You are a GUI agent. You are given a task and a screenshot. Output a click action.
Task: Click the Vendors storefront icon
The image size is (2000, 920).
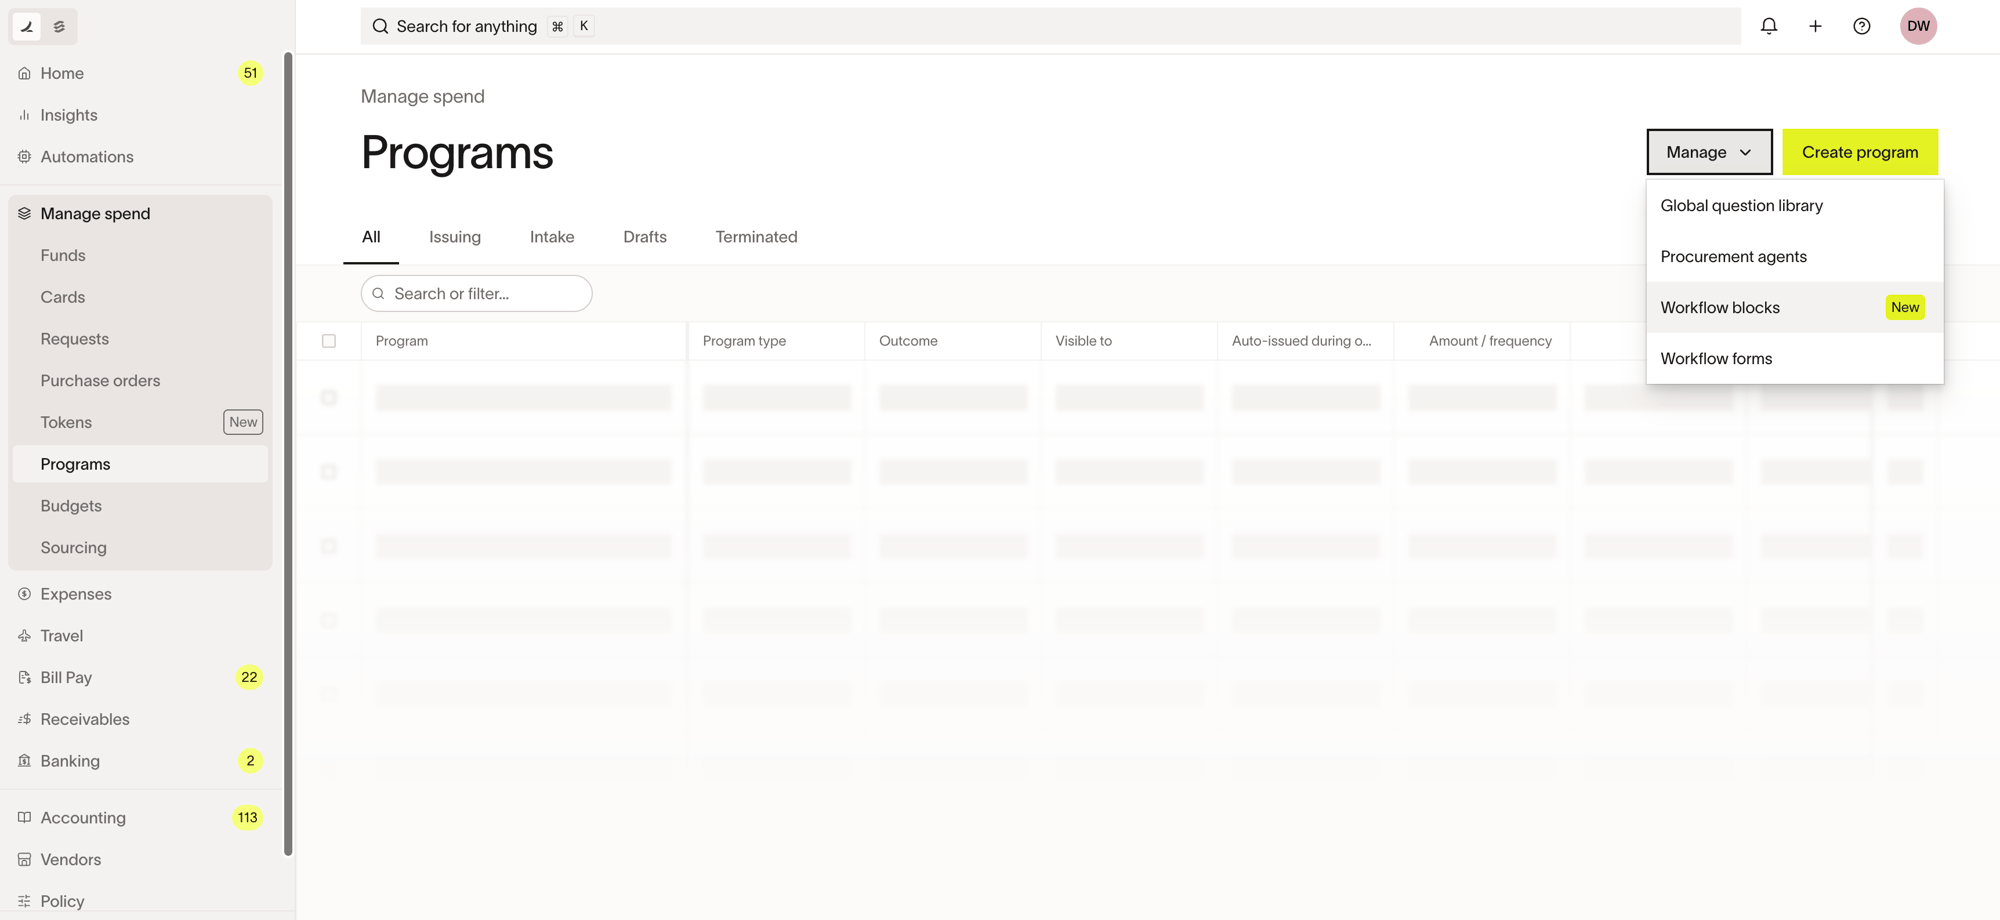pos(24,860)
